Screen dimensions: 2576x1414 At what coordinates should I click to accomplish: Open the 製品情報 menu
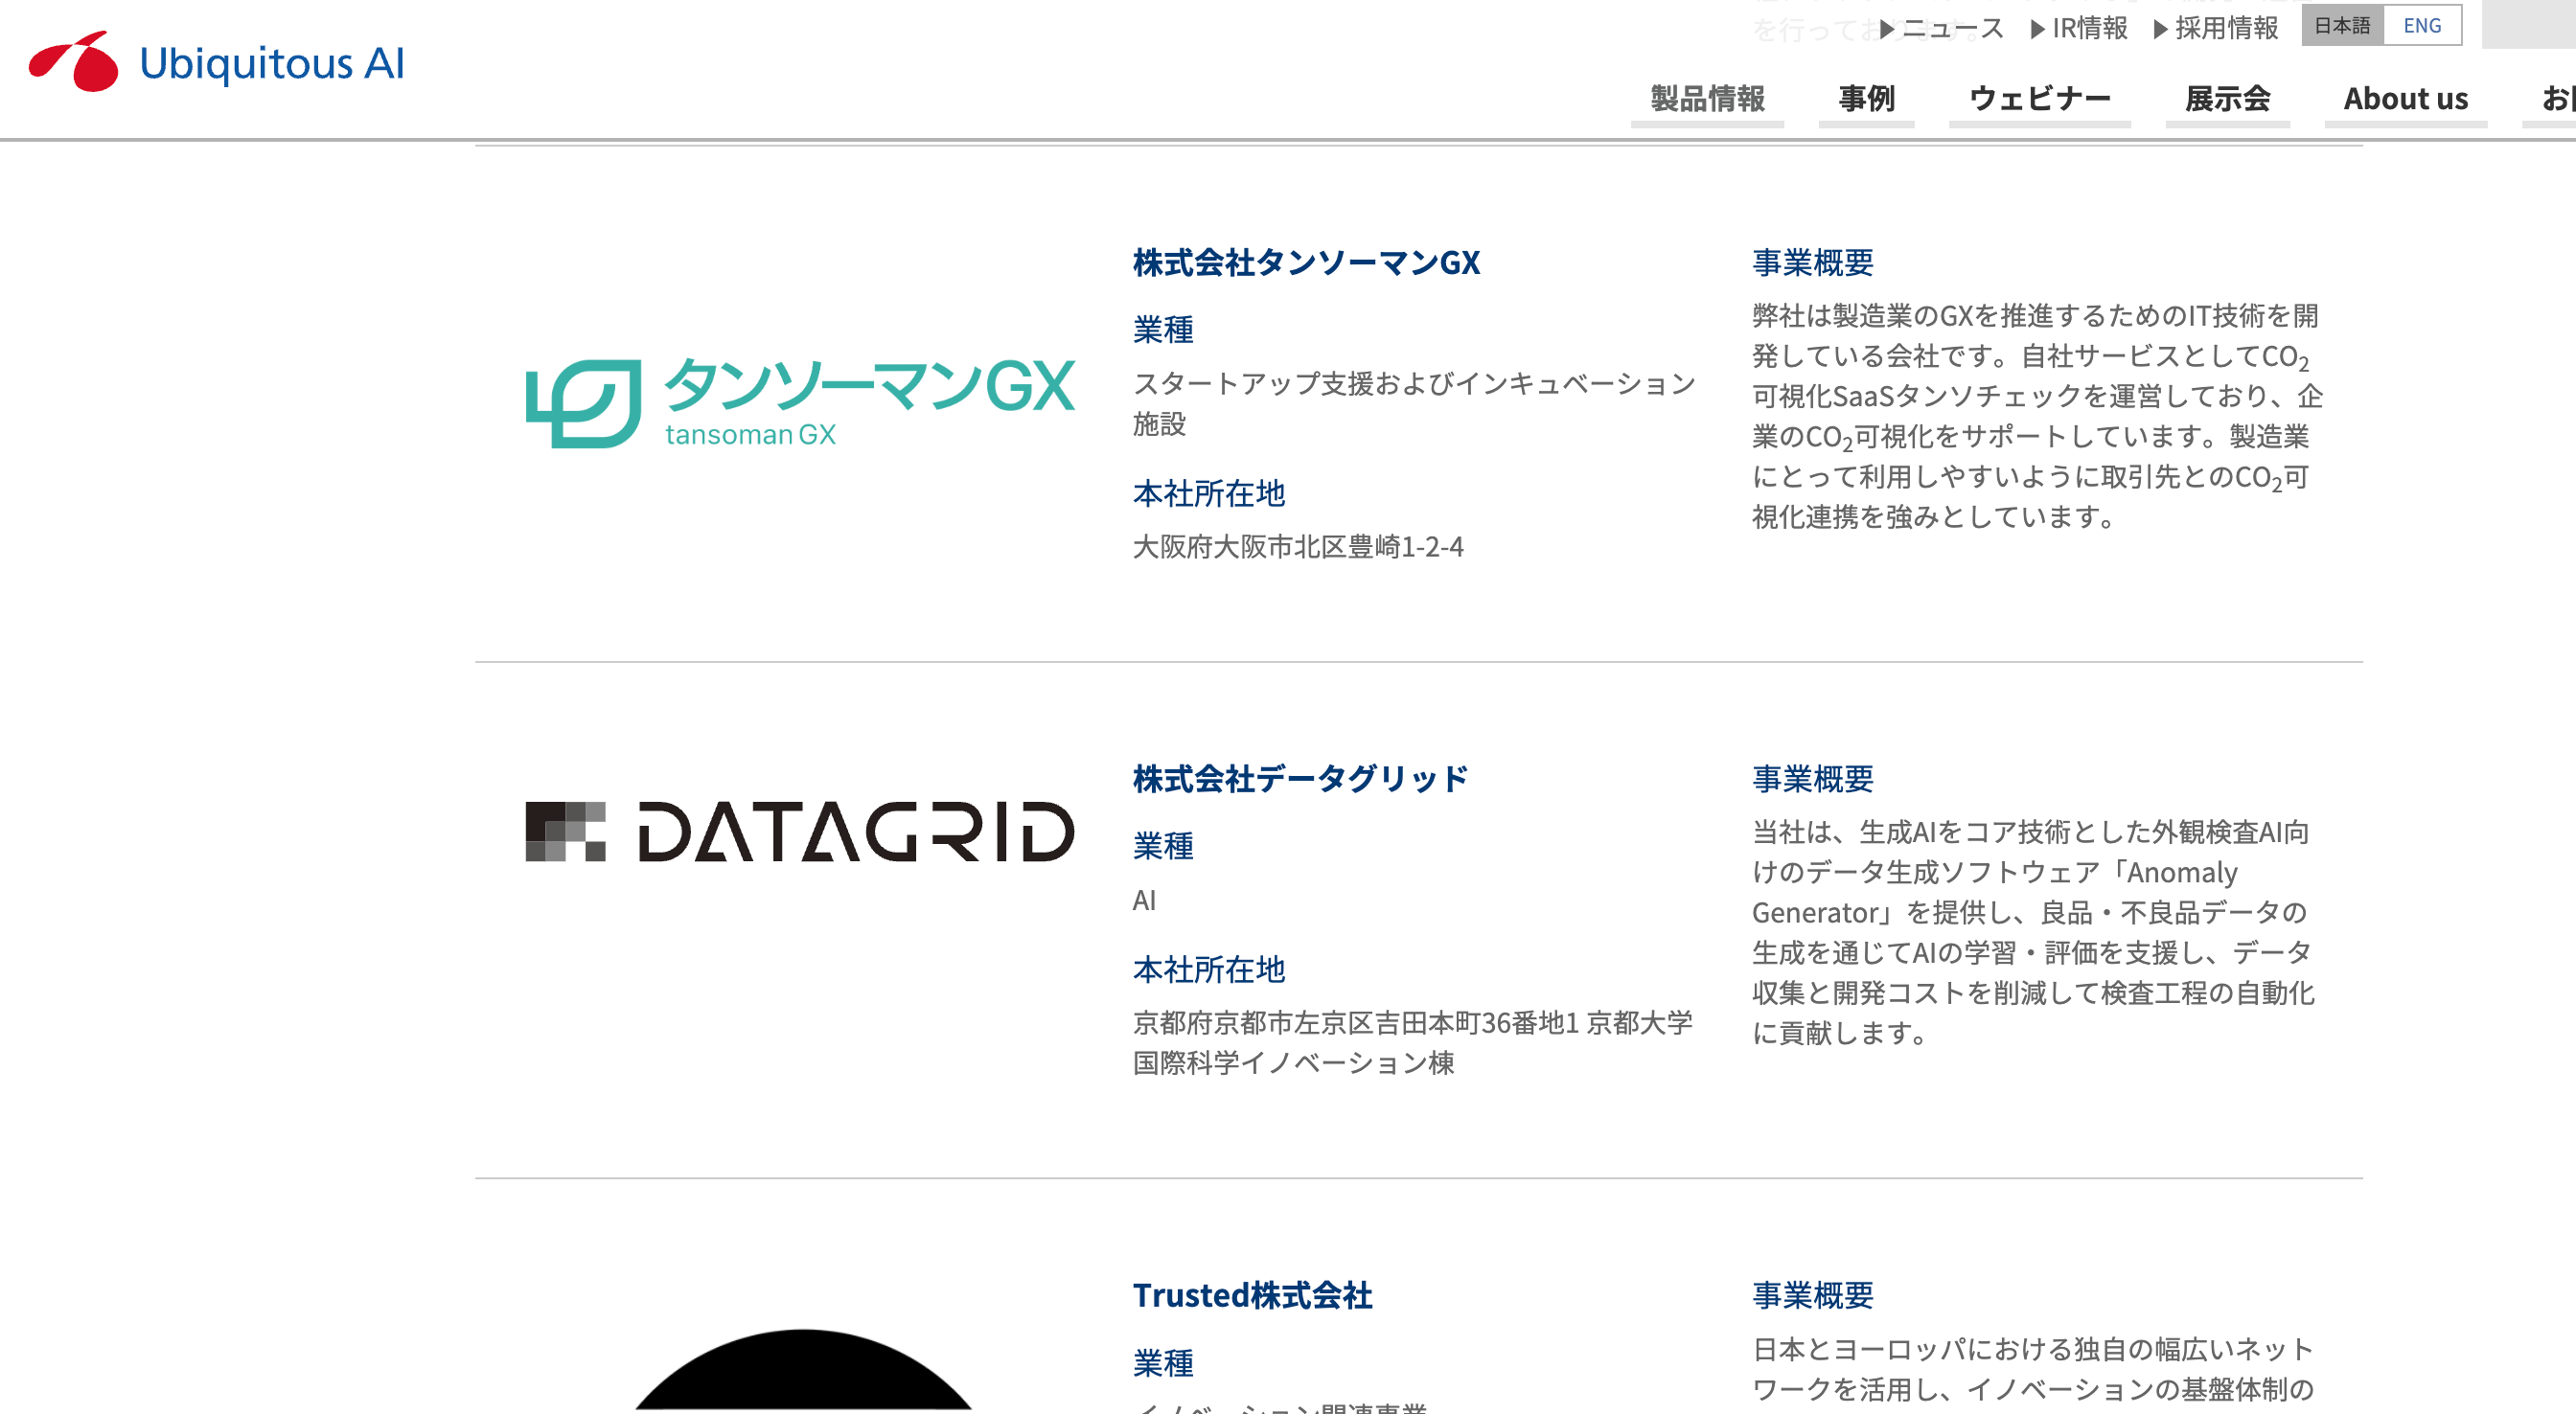1707,98
